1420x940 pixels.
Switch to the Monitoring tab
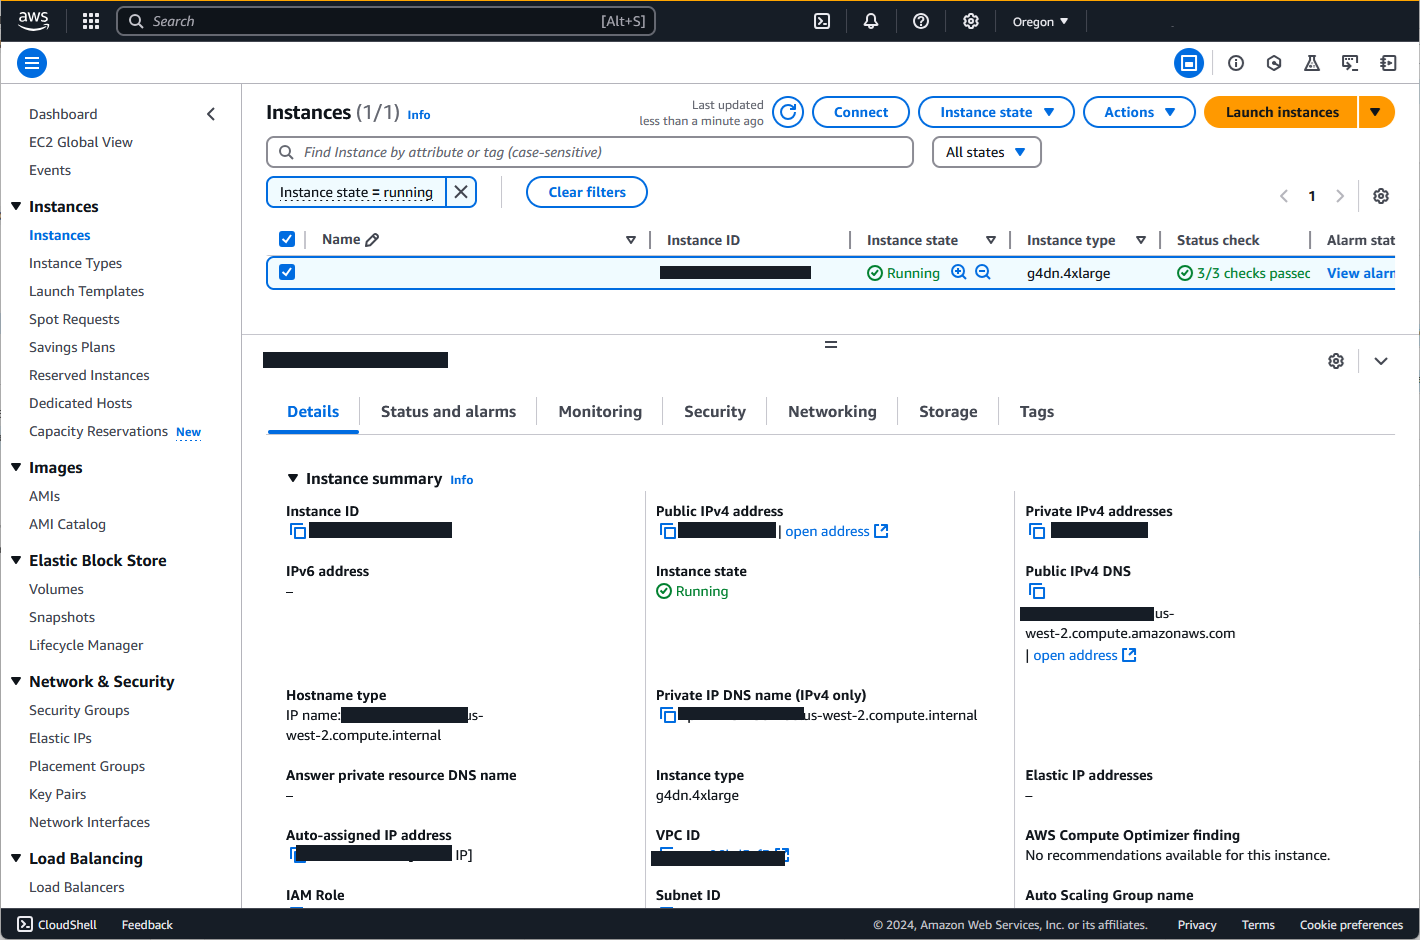click(x=600, y=411)
